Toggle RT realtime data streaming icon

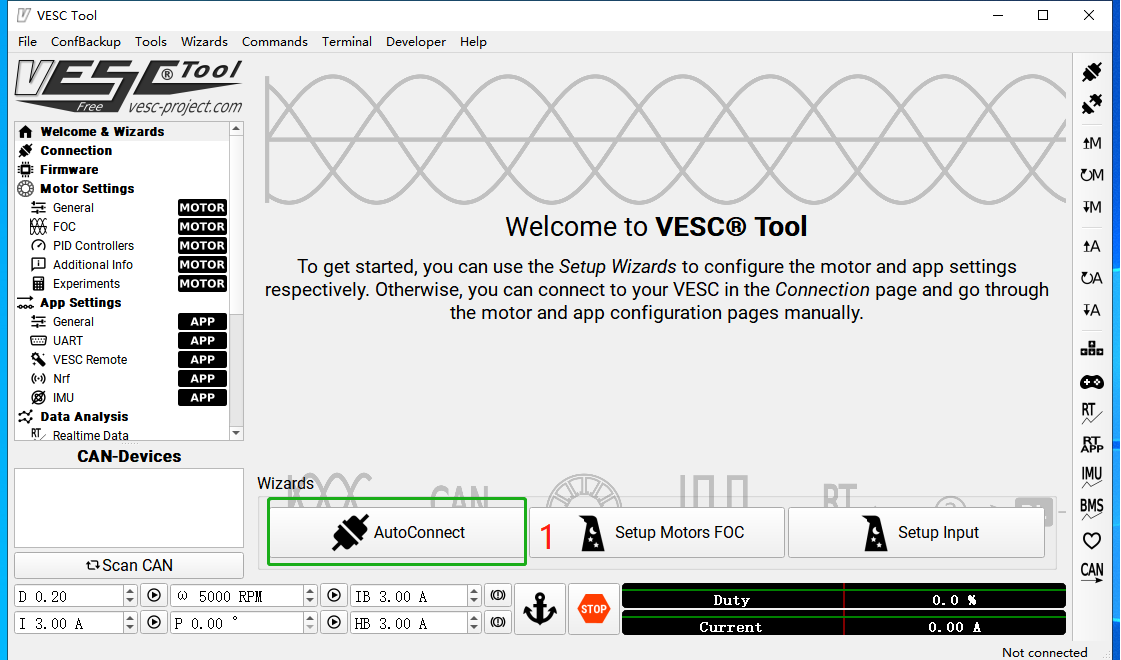tap(1091, 414)
